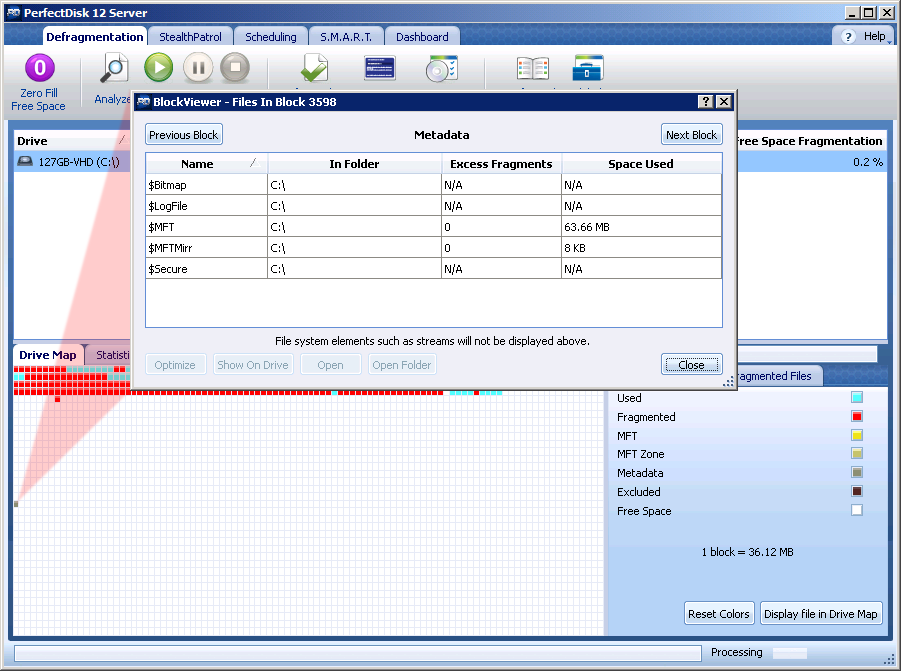
Task: Click the gray metadata block in drive map
Action: [x=16, y=504]
